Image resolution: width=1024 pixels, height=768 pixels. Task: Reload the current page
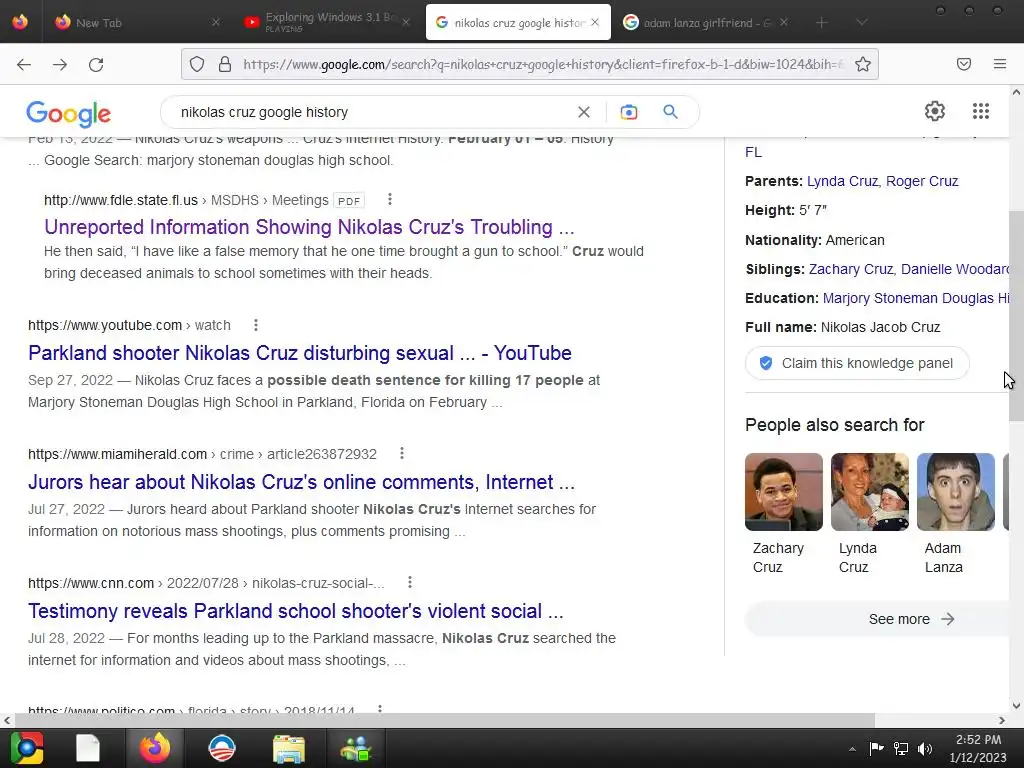click(96, 64)
